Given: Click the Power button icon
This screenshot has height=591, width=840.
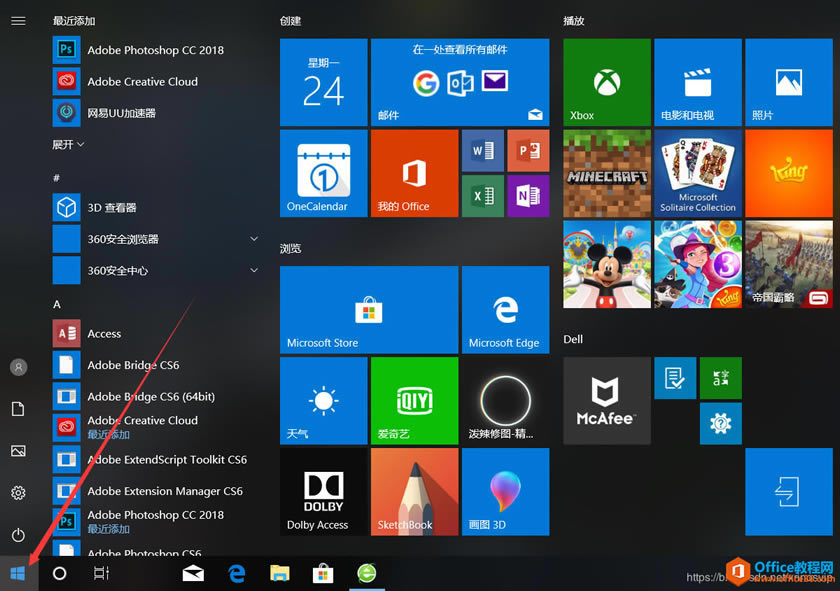Looking at the screenshot, I should click(x=18, y=535).
